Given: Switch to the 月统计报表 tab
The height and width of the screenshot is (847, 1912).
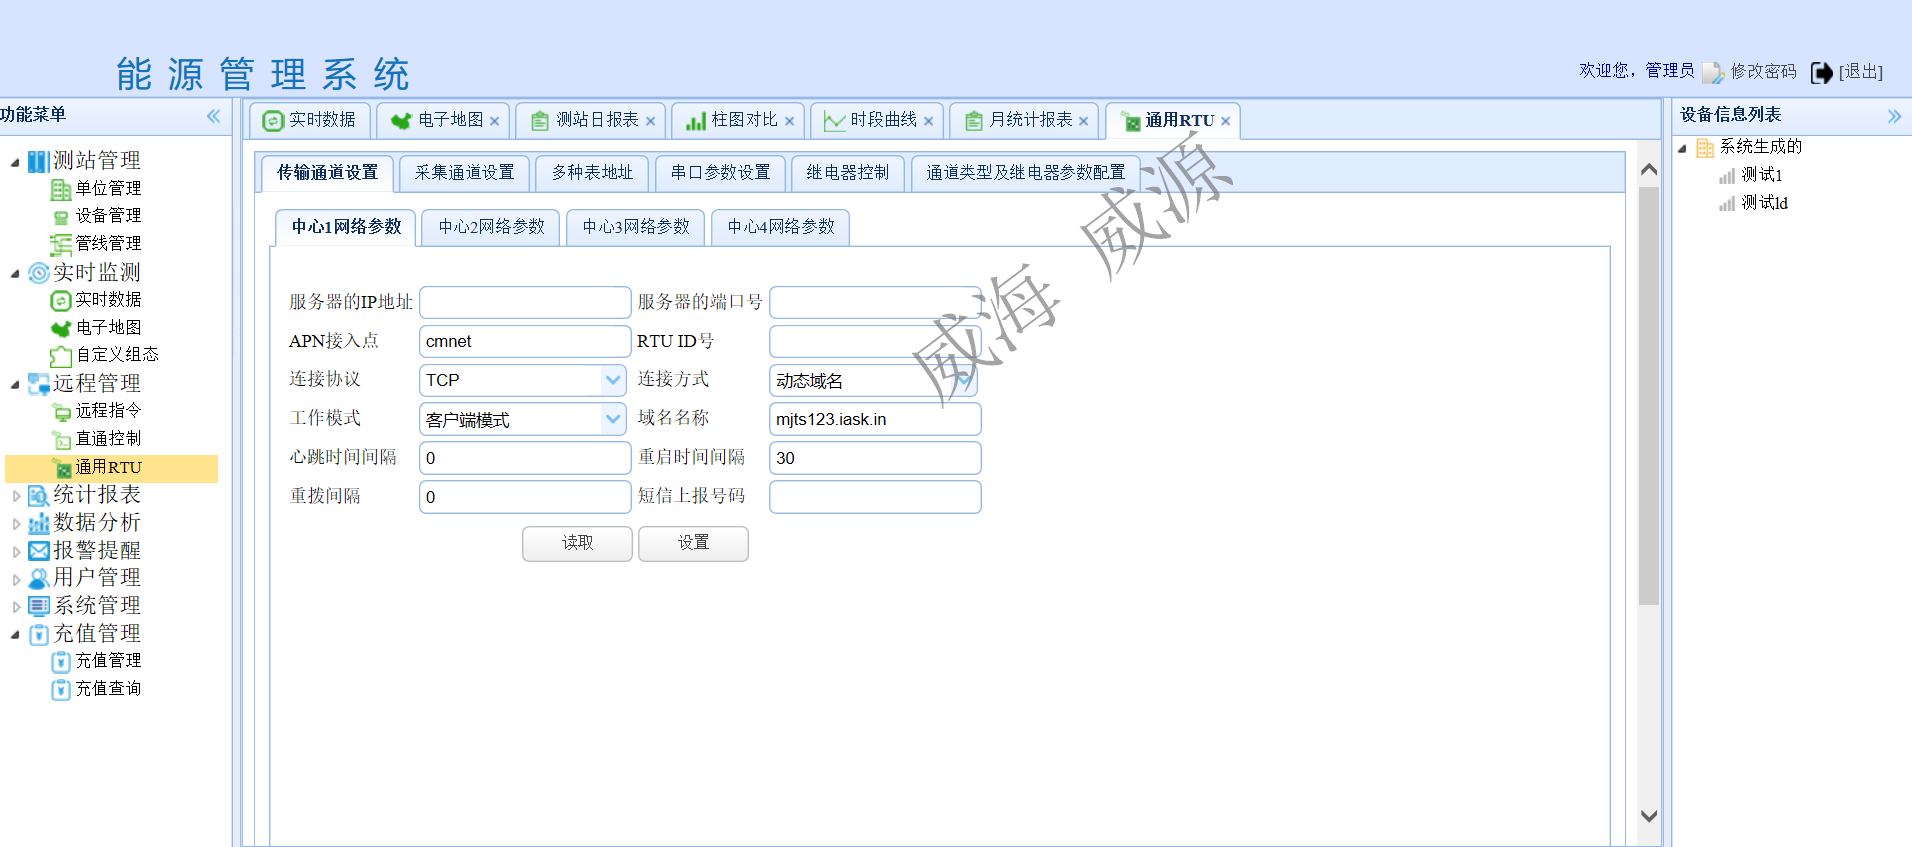Looking at the screenshot, I should pyautogui.click(x=1024, y=120).
